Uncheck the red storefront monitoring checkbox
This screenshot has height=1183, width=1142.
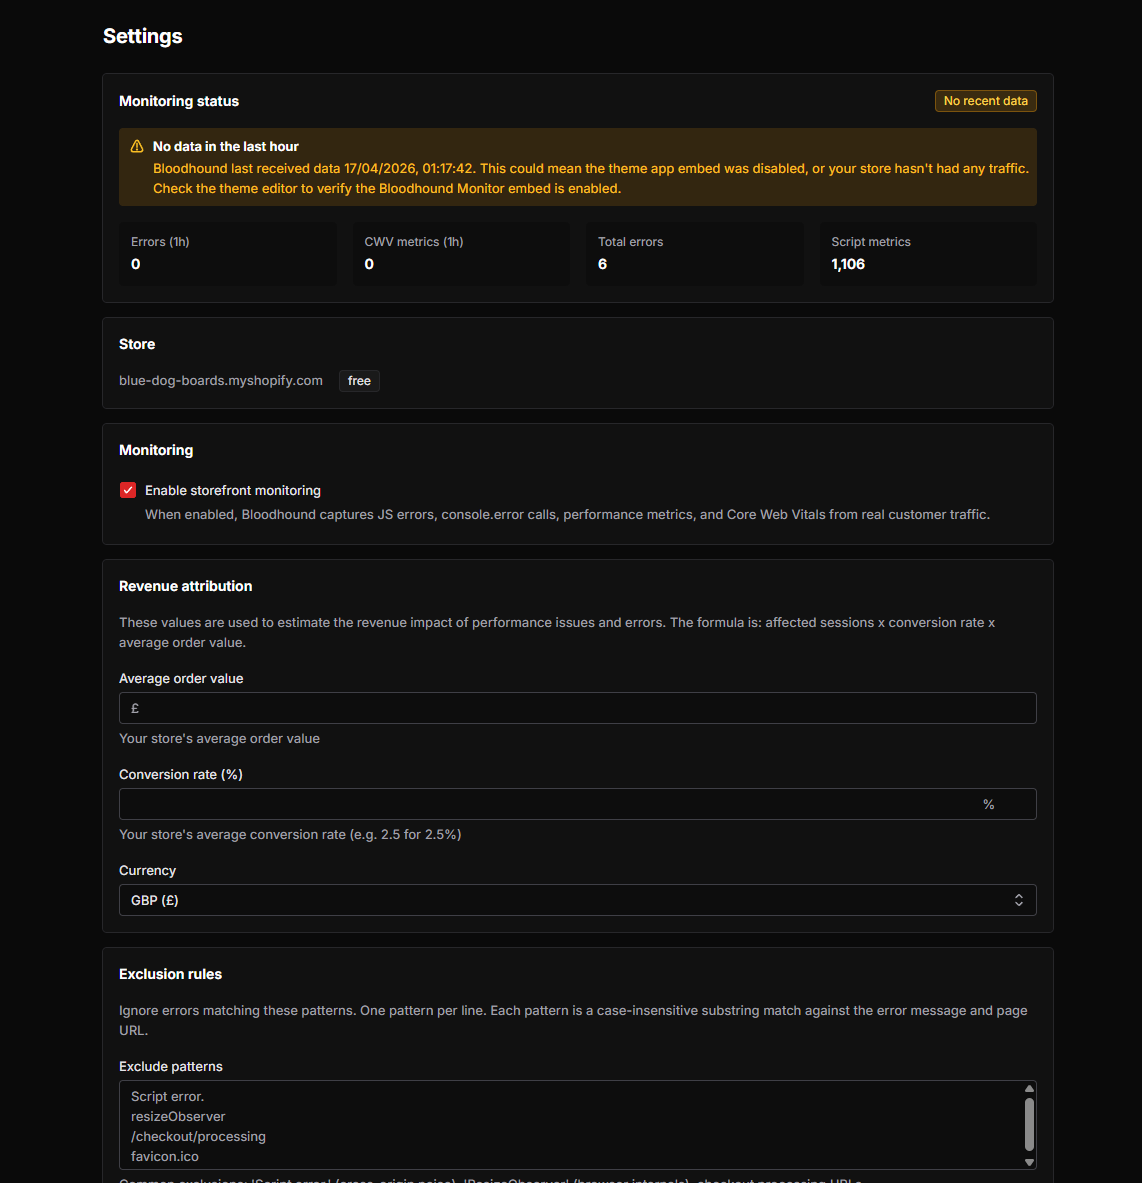(x=128, y=490)
